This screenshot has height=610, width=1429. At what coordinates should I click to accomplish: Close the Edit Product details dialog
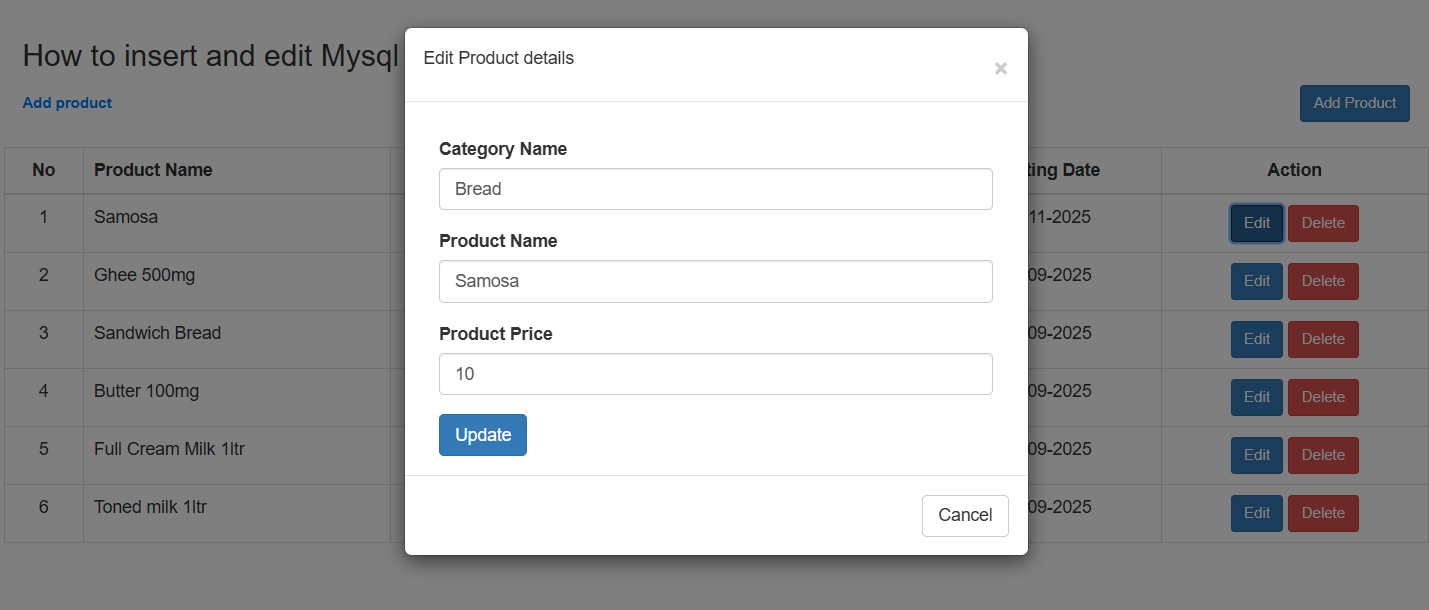tap(1000, 69)
